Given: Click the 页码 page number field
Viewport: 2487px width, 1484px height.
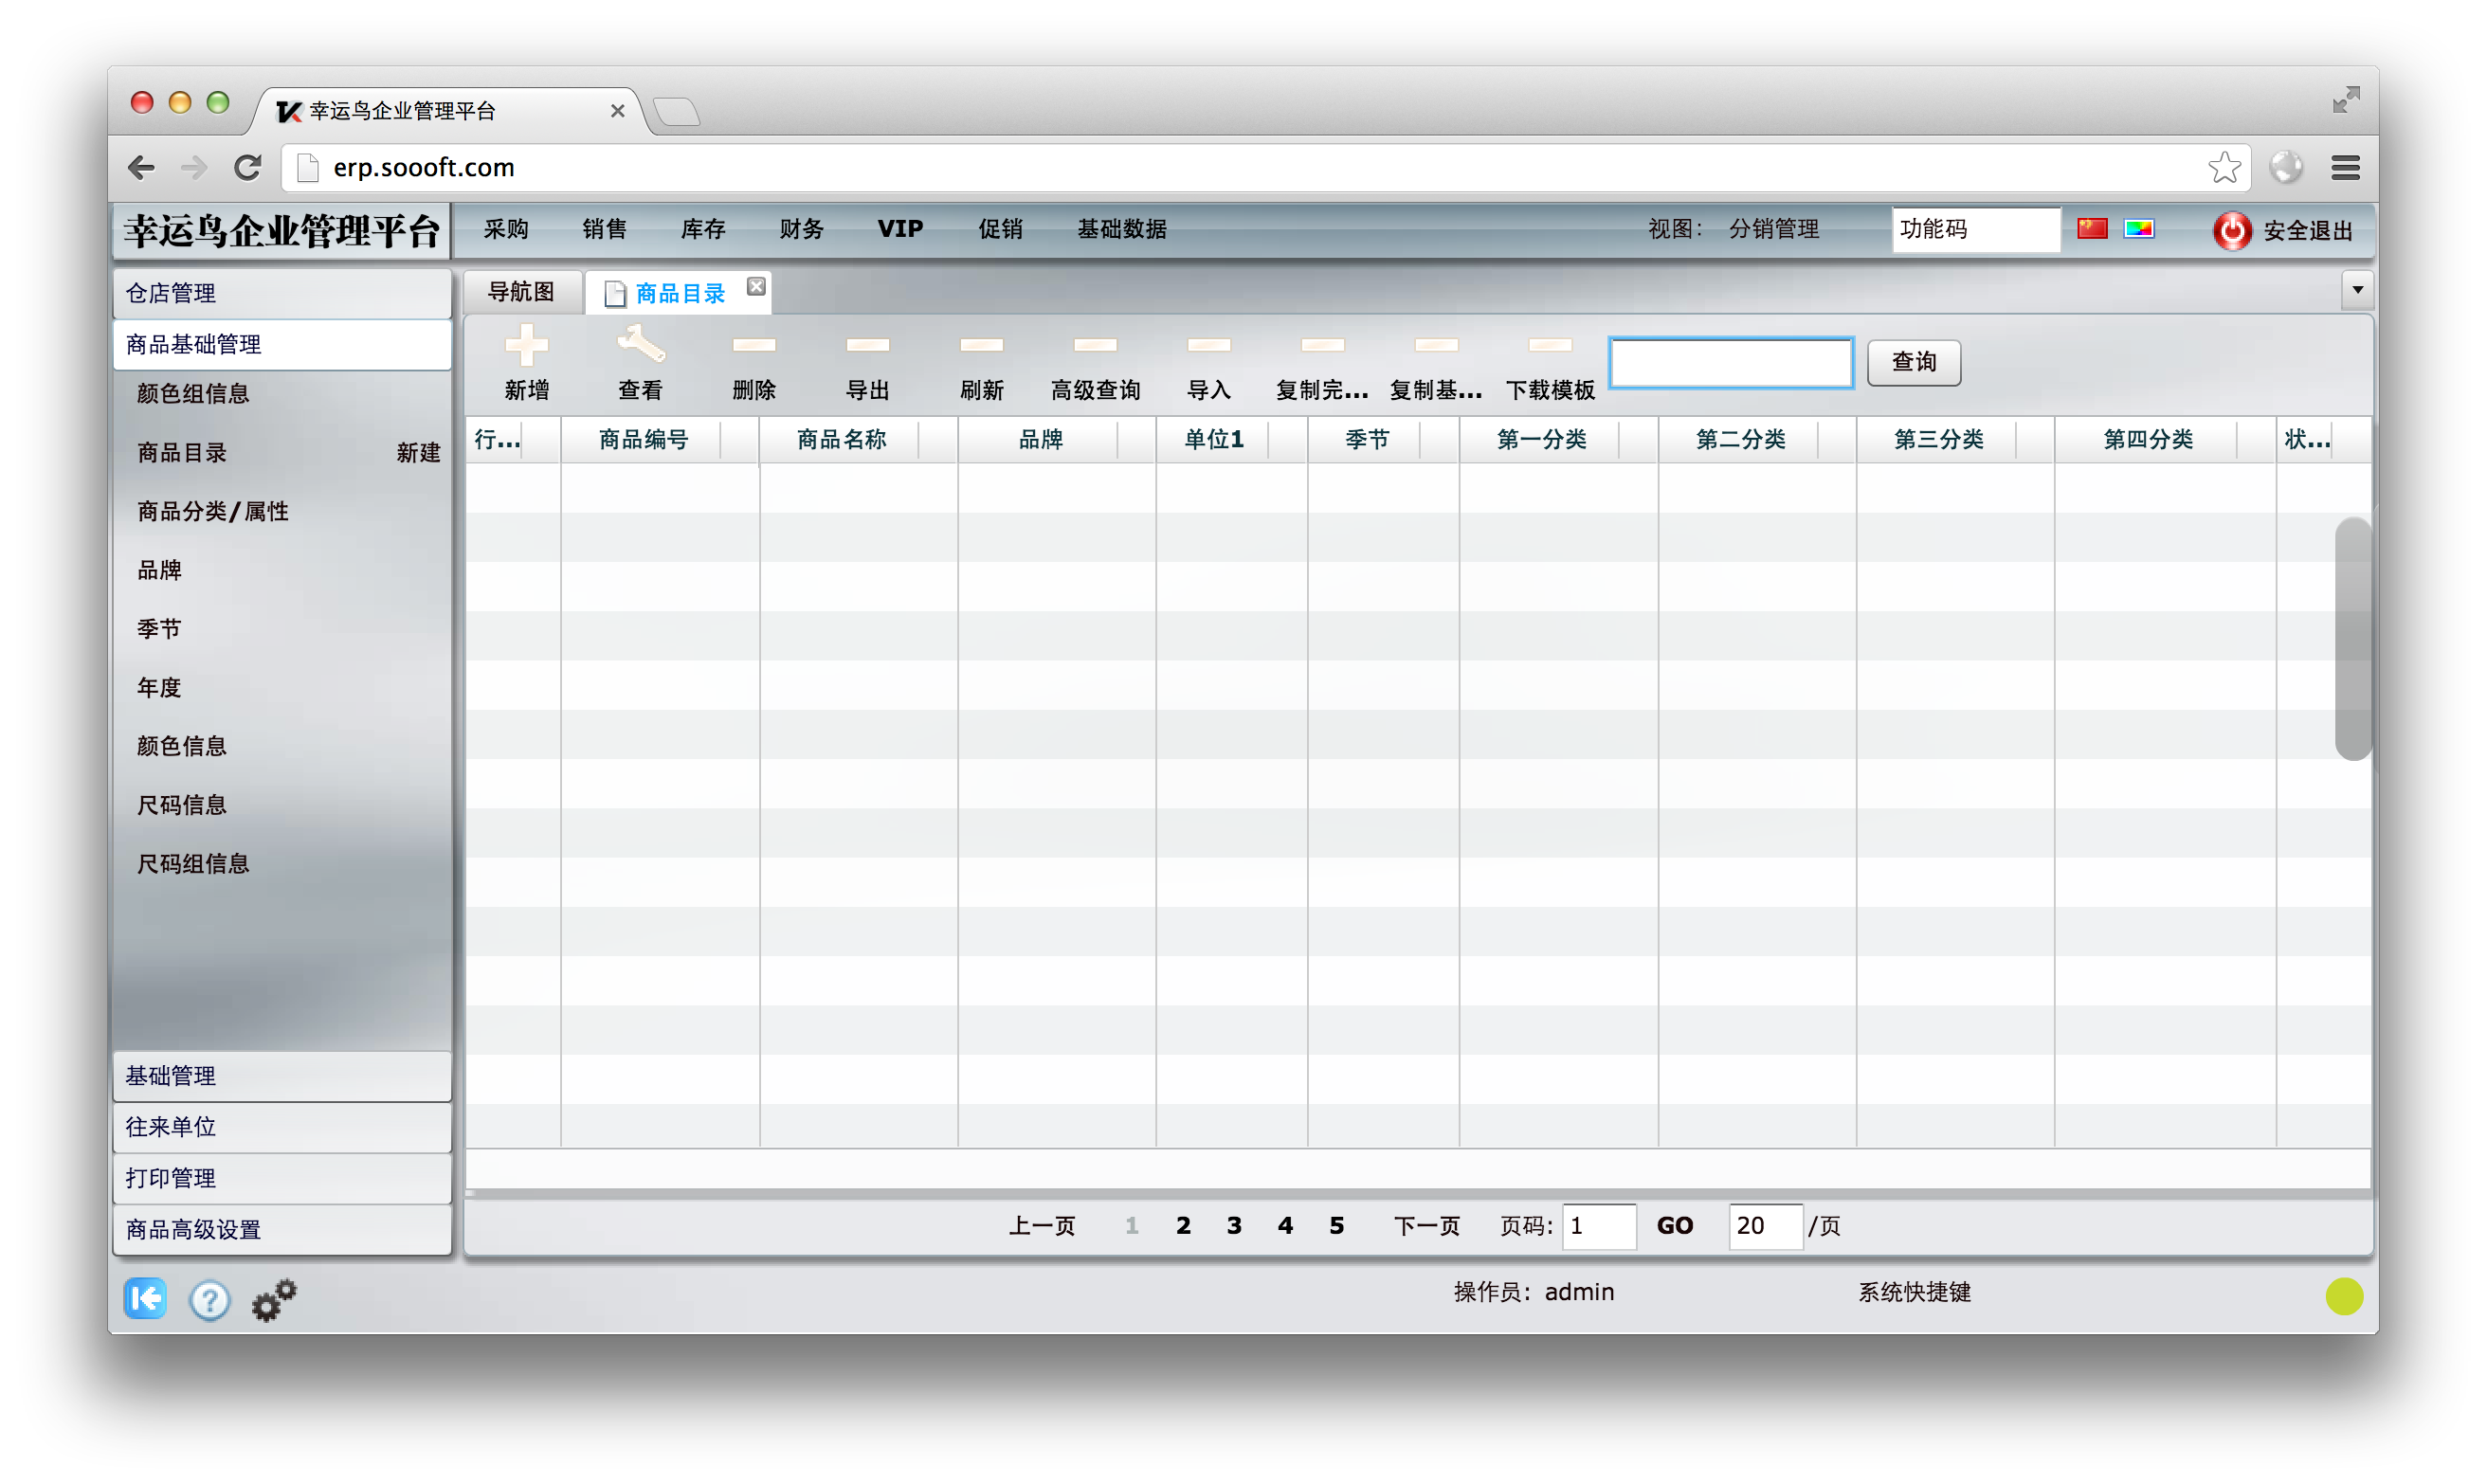Looking at the screenshot, I should 1599,1226.
